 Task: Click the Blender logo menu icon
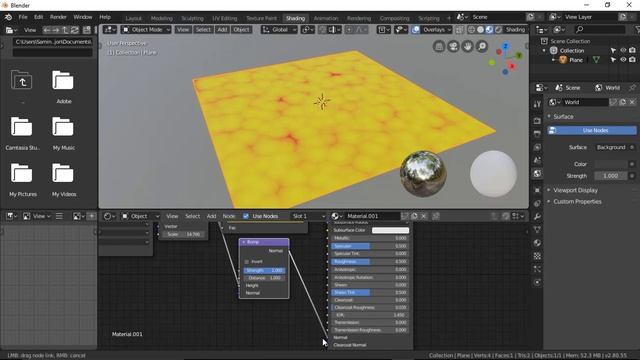click(8, 17)
